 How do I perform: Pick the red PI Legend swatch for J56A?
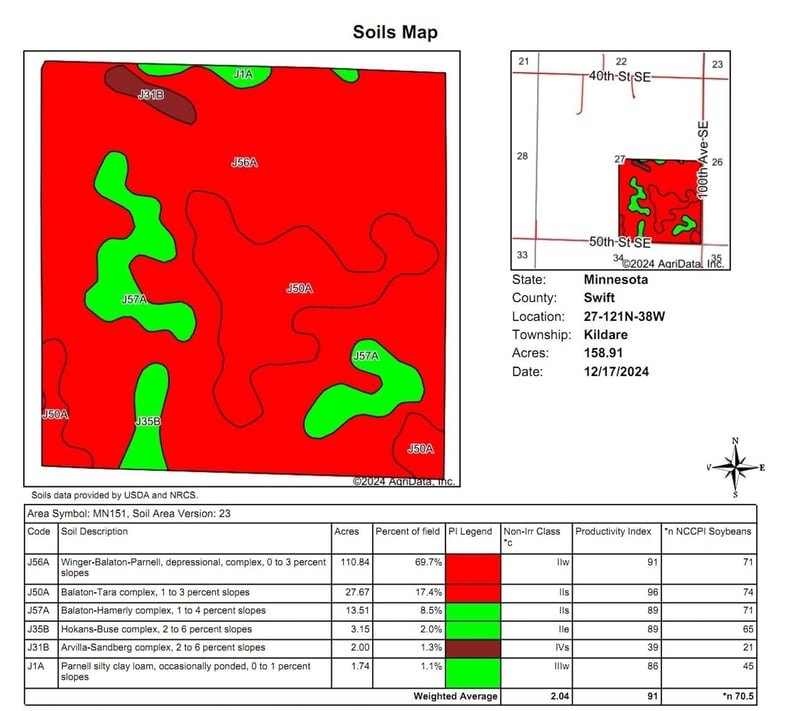point(473,569)
